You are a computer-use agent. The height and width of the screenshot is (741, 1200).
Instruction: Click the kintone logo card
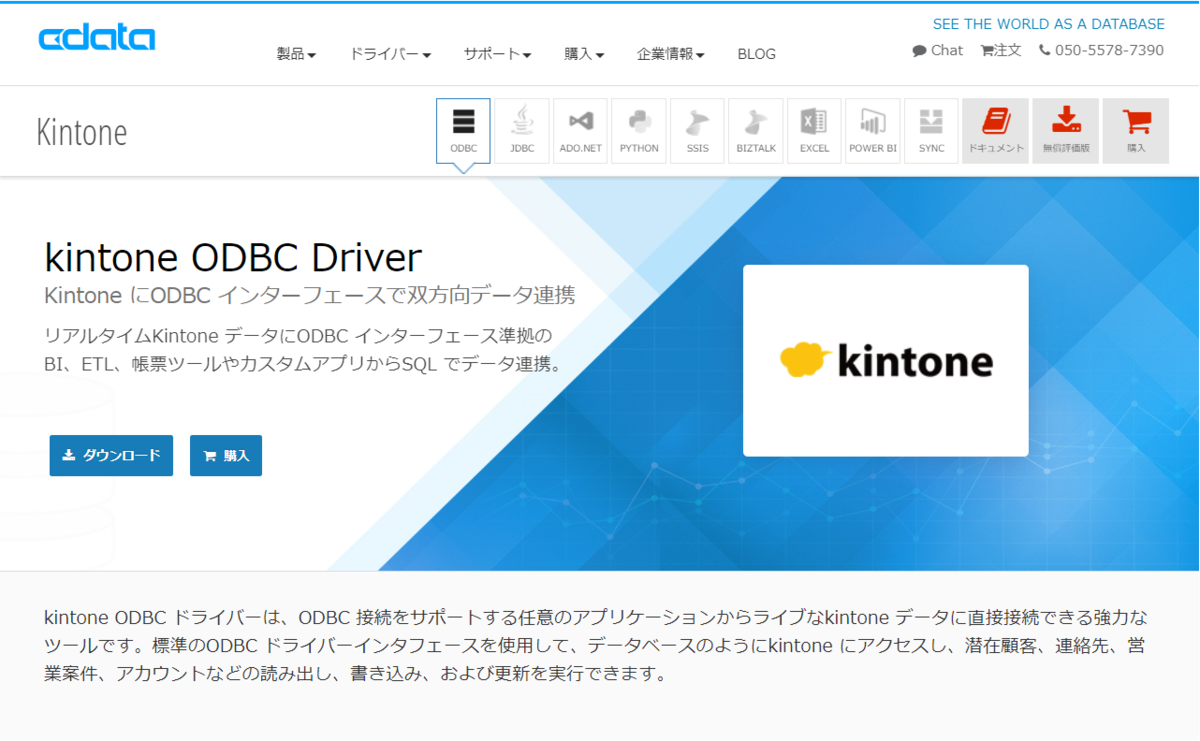(886, 360)
